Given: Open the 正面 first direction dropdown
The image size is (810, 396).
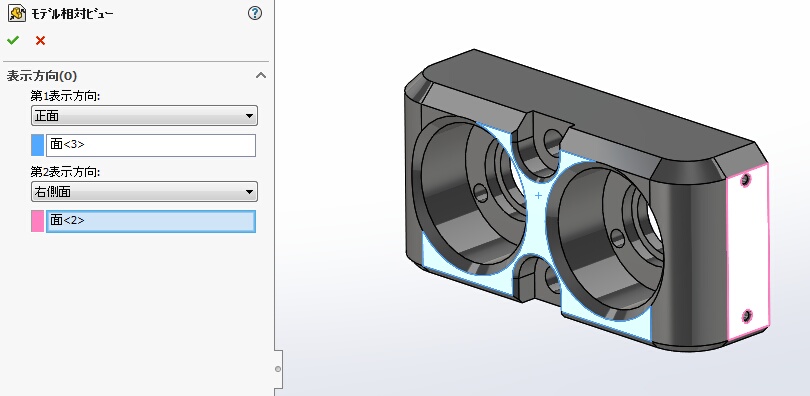Looking at the screenshot, I should [144, 116].
